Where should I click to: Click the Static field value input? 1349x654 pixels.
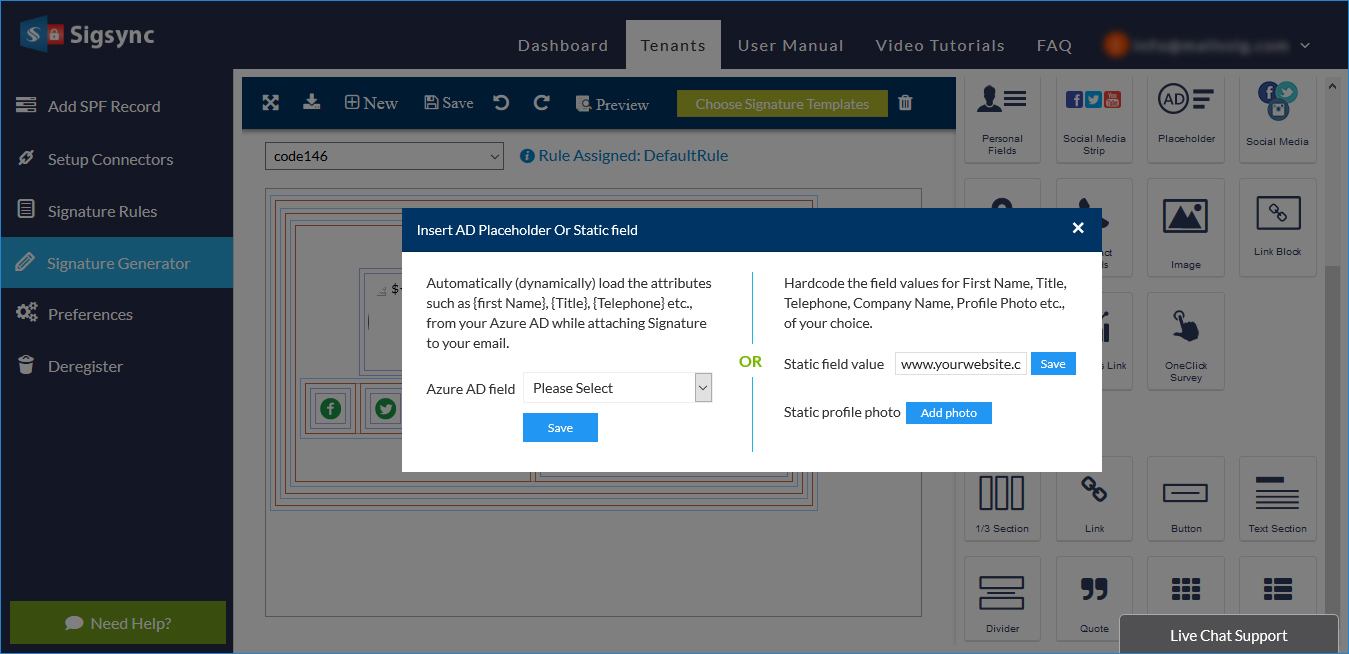coord(960,364)
